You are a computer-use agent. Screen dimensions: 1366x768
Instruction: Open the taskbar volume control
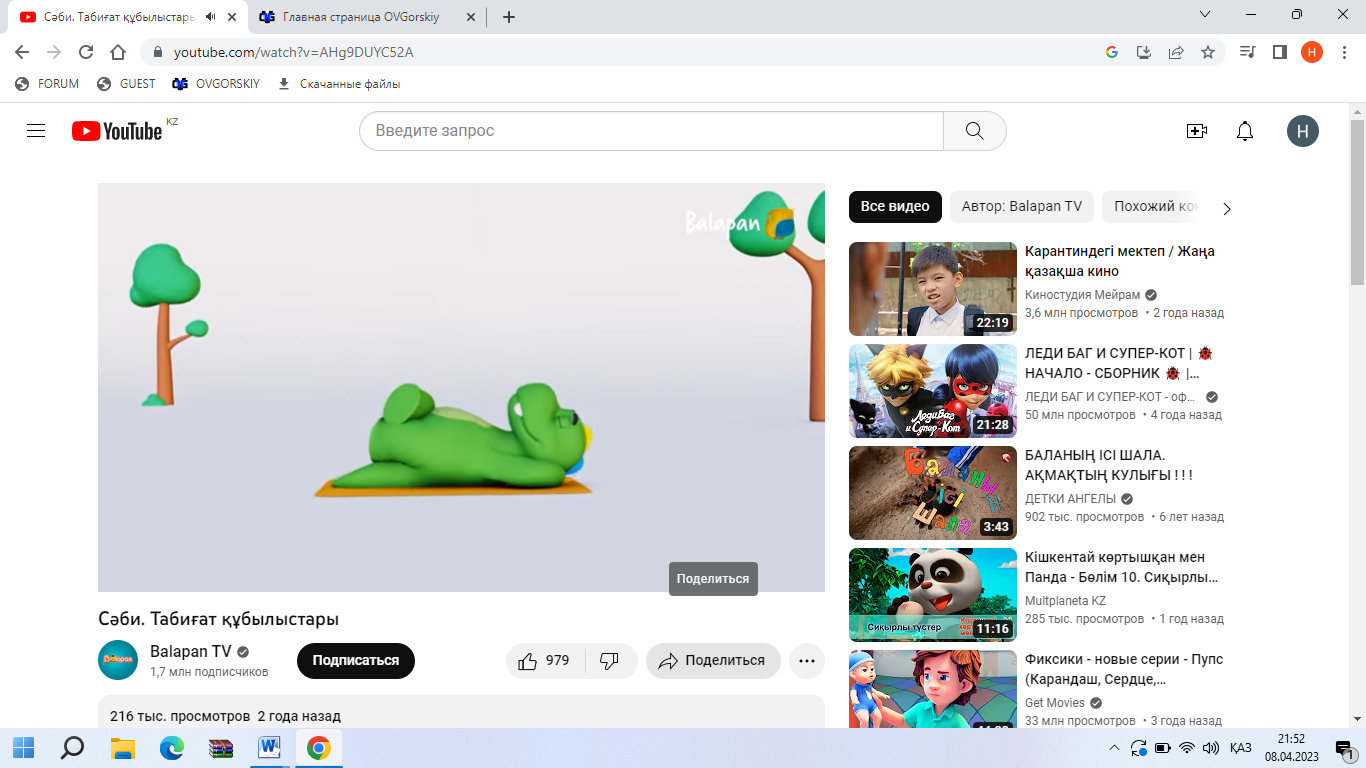(x=1210, y=748)
